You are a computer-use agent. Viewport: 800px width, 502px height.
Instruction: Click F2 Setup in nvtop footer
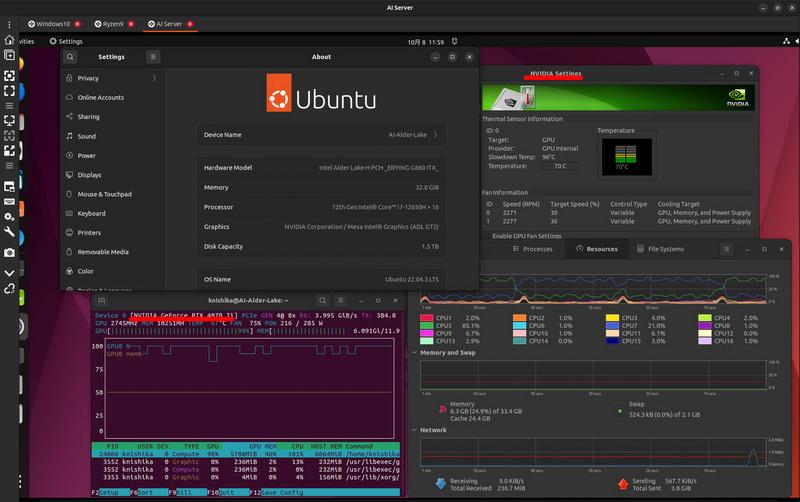(x=105, y=493)
